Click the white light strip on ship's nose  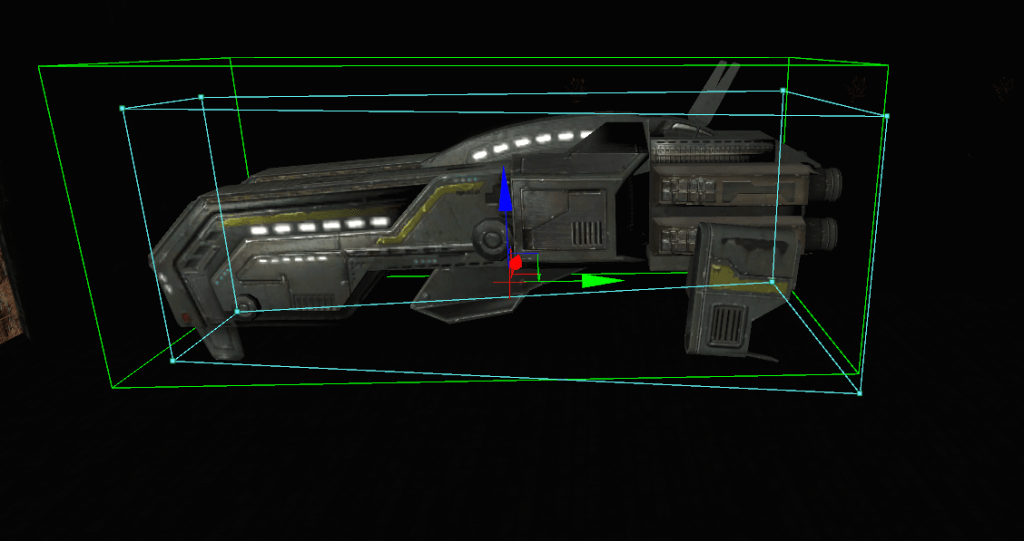pyautogui.click(x=315, y=227)
